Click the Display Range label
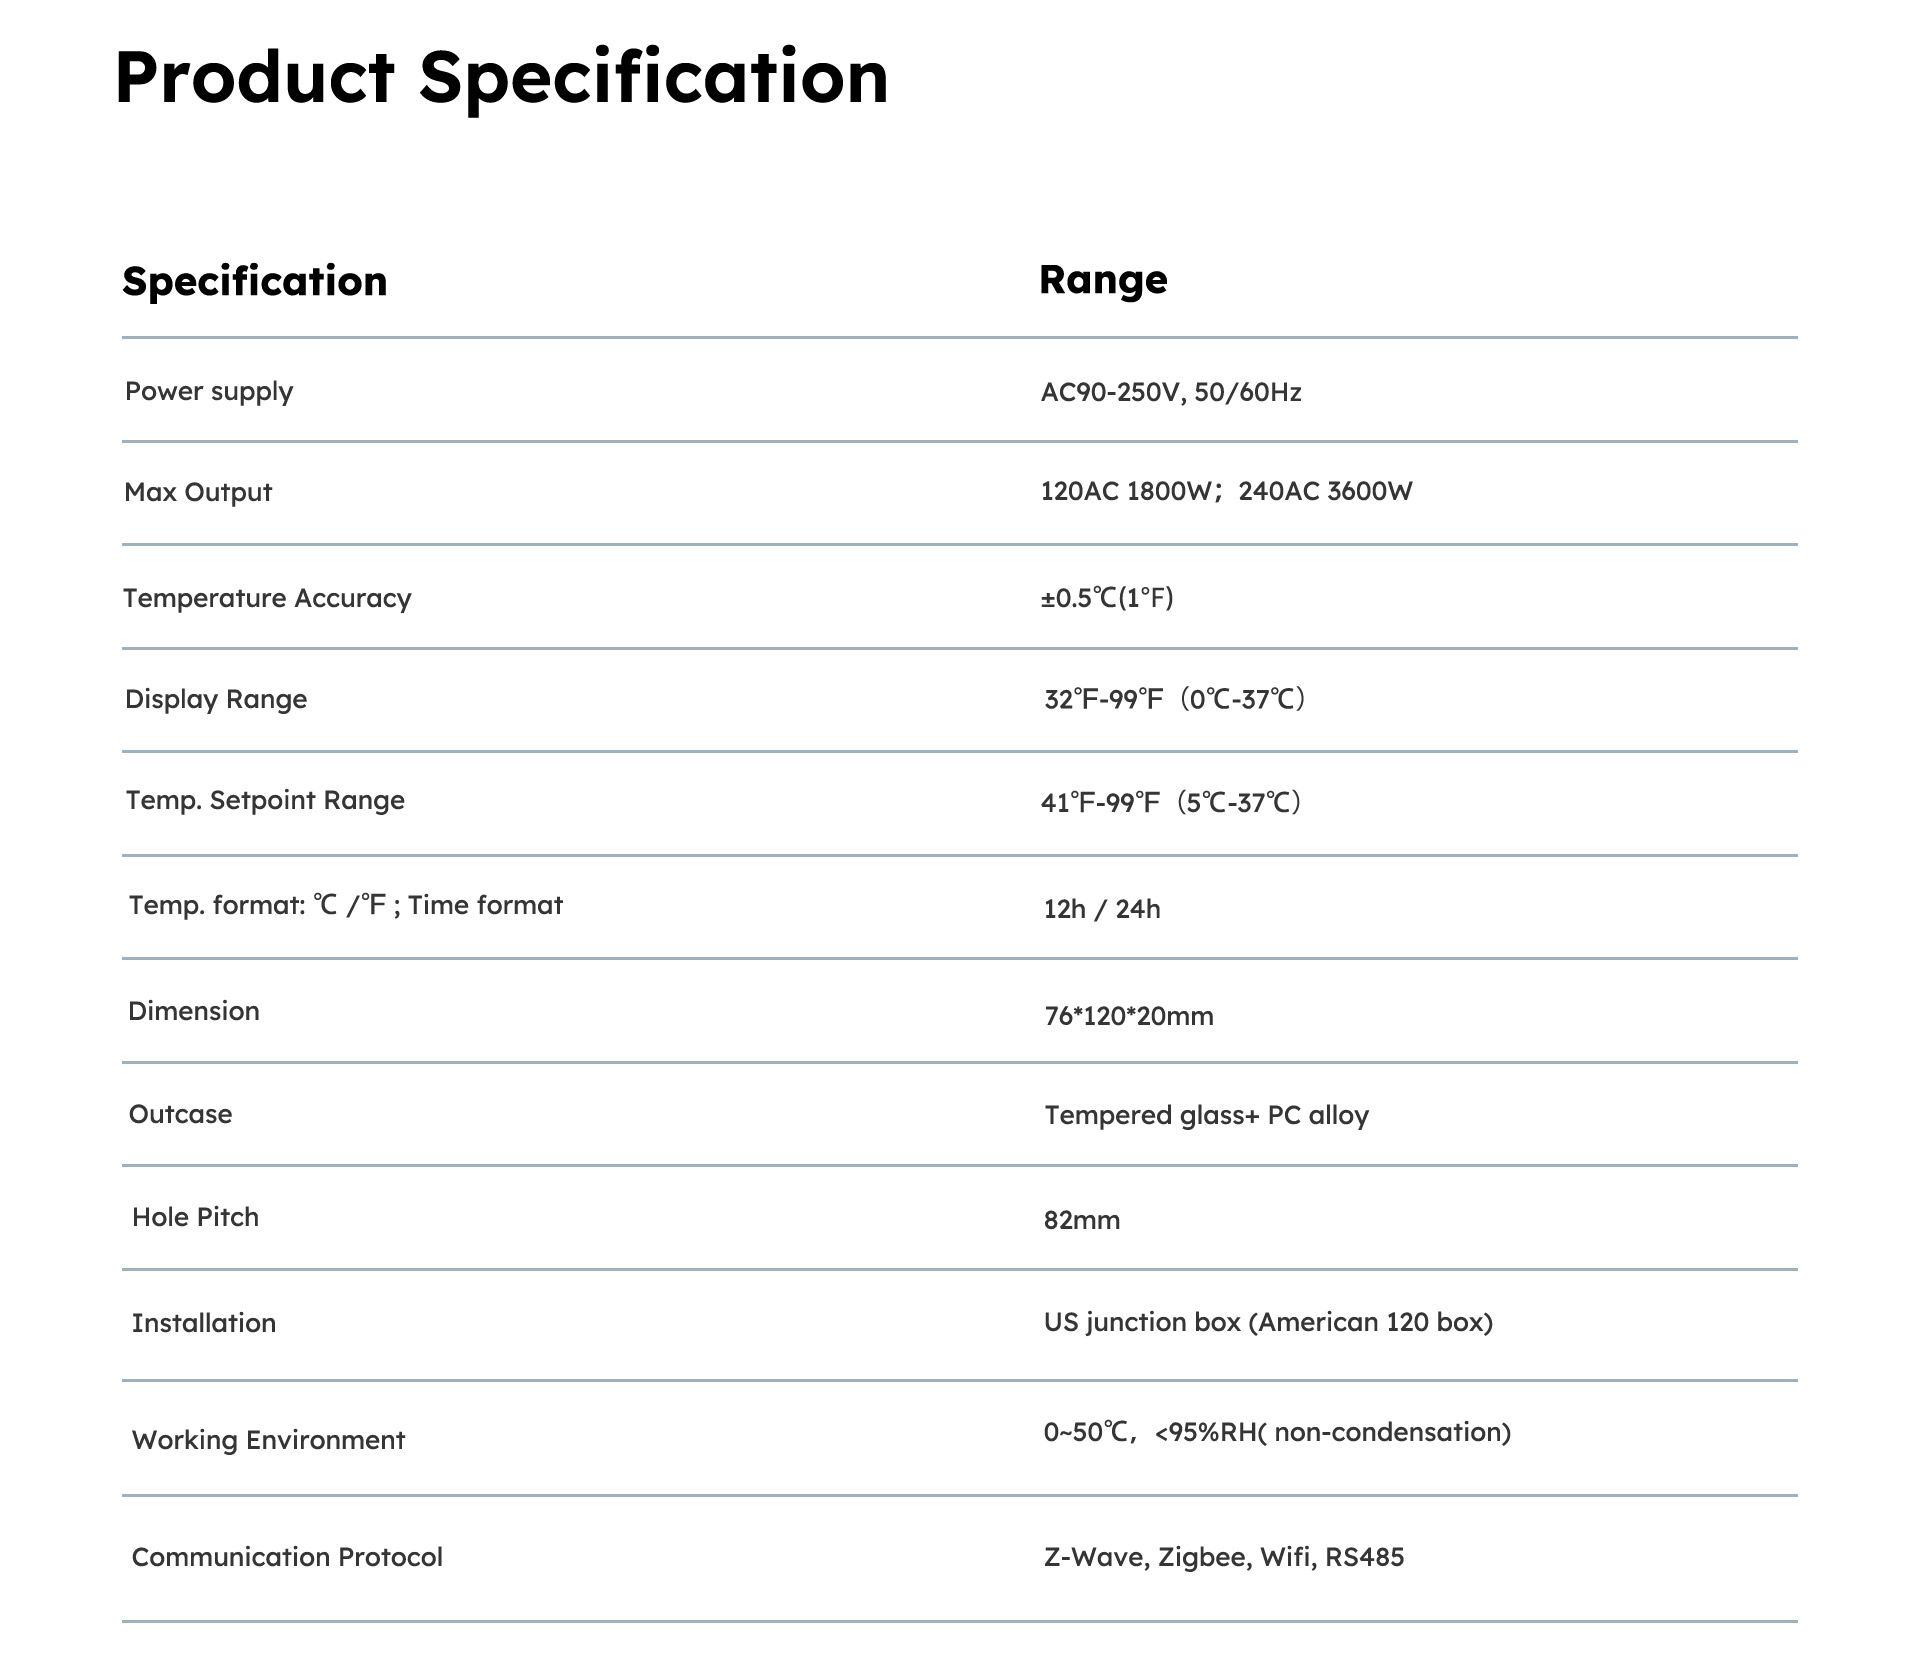 (216, 699)
